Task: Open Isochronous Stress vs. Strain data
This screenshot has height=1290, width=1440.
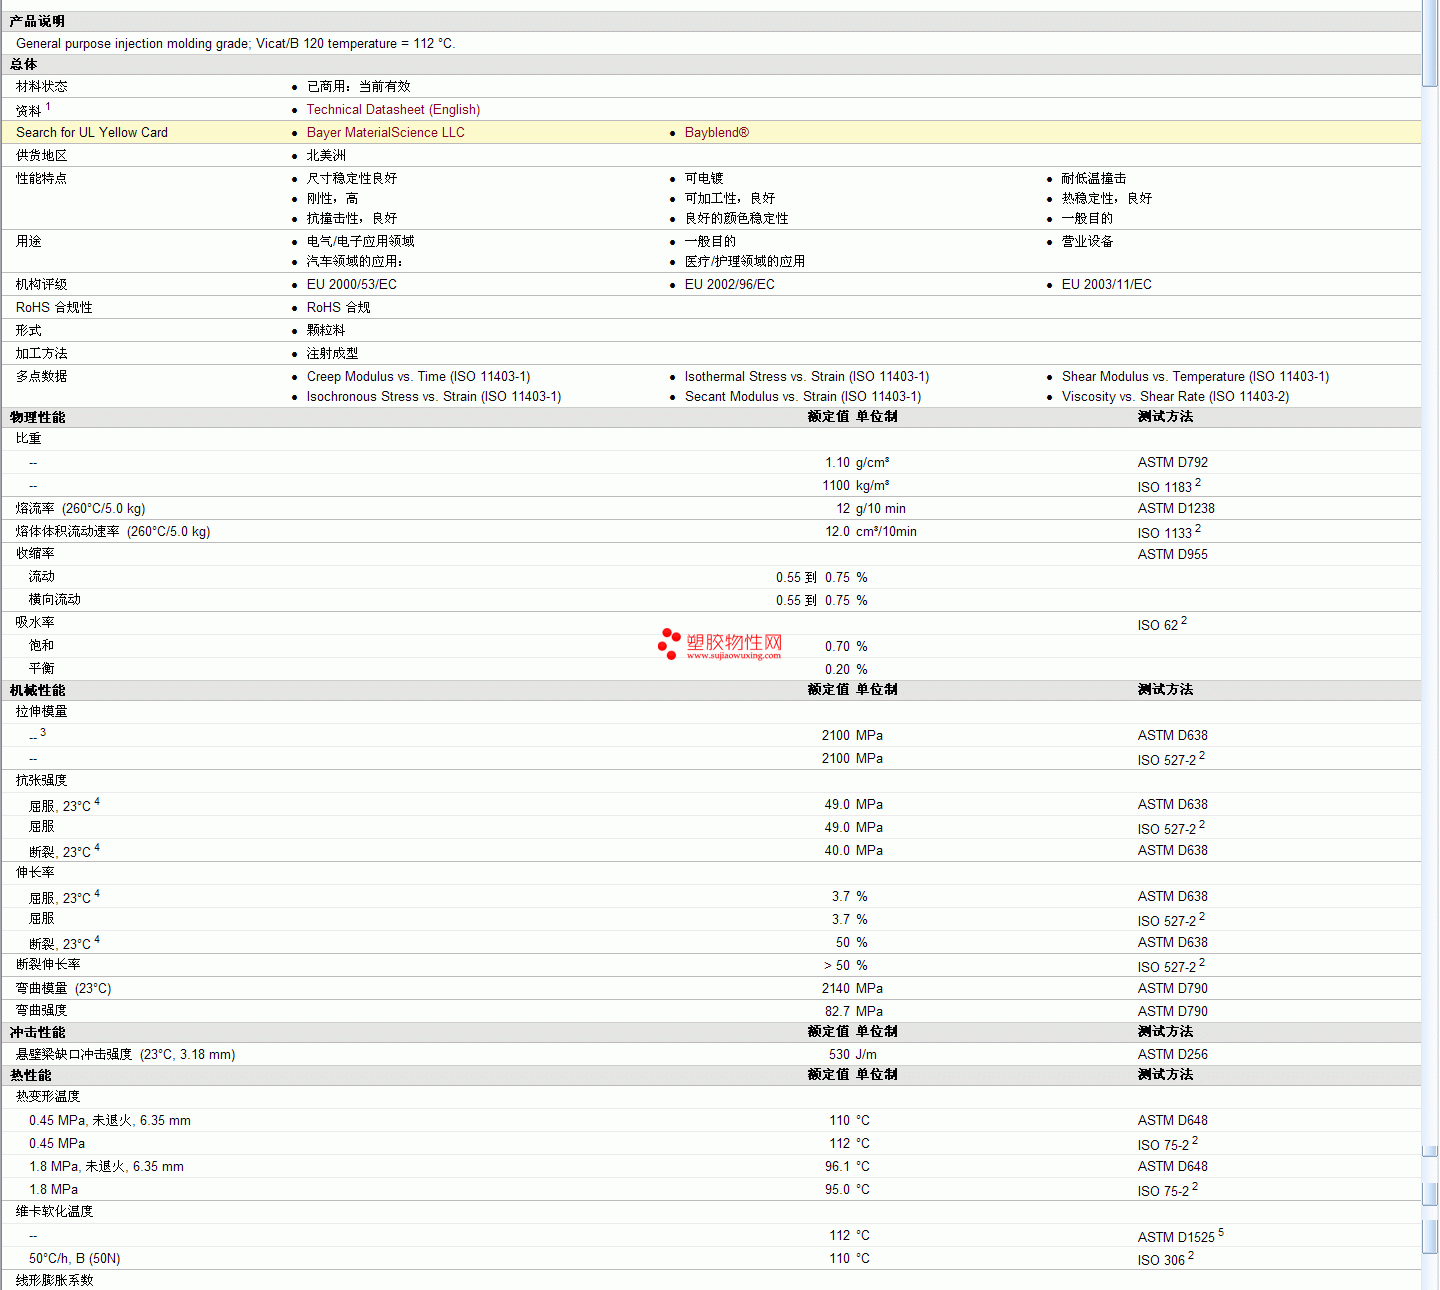Action: [x=434, y=397]
